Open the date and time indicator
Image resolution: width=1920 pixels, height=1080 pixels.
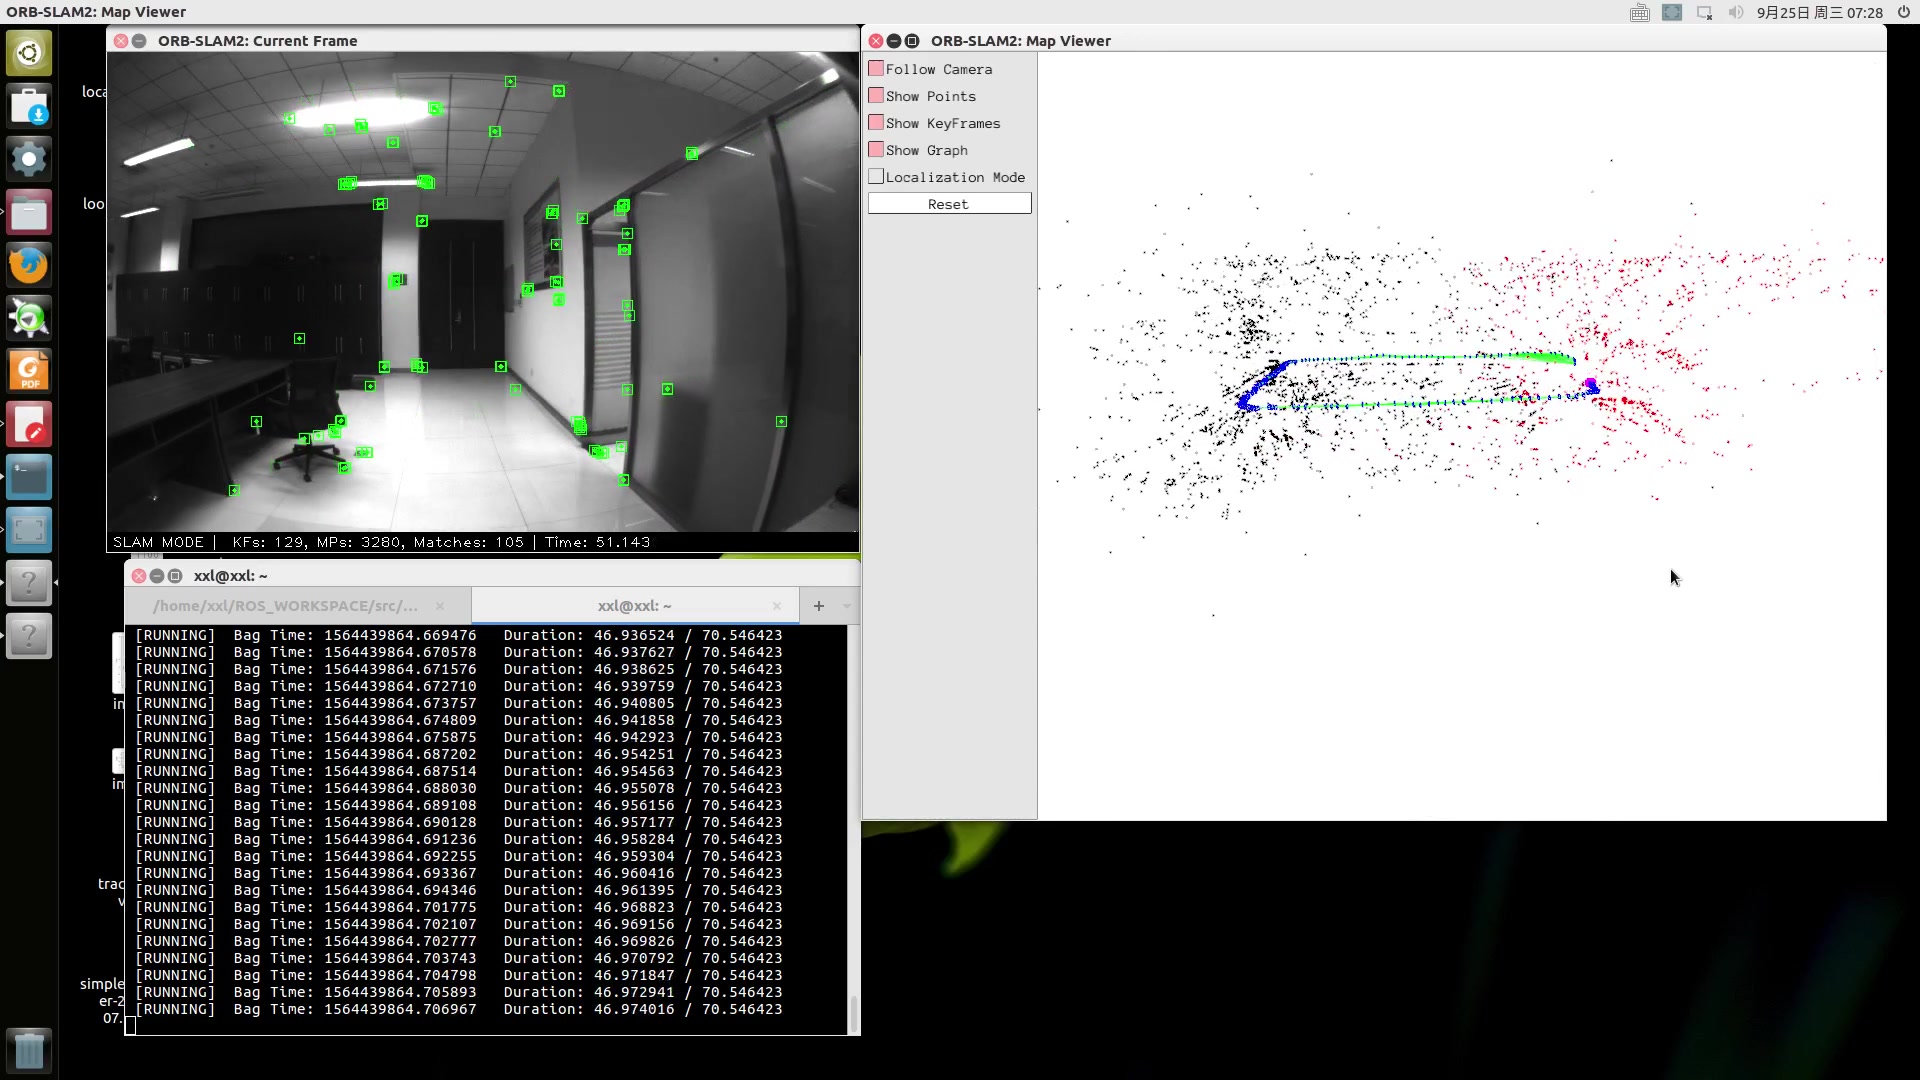(x=1819, y=12)
